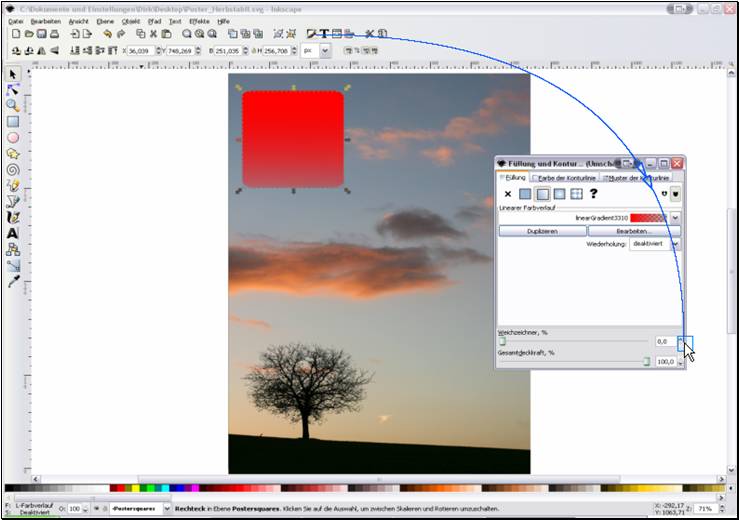Select the Rectangle tool
This screenshot has height=520, width=739.
13,122
